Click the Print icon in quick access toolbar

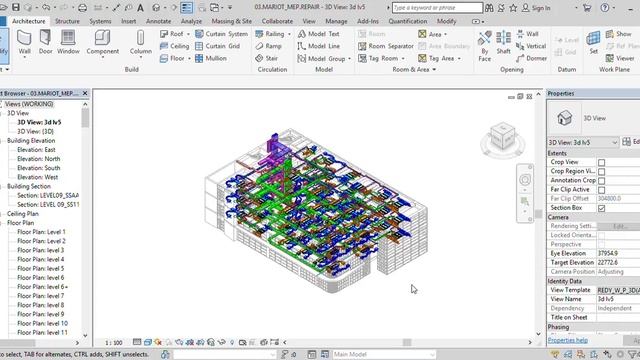(x=82, y=7)
